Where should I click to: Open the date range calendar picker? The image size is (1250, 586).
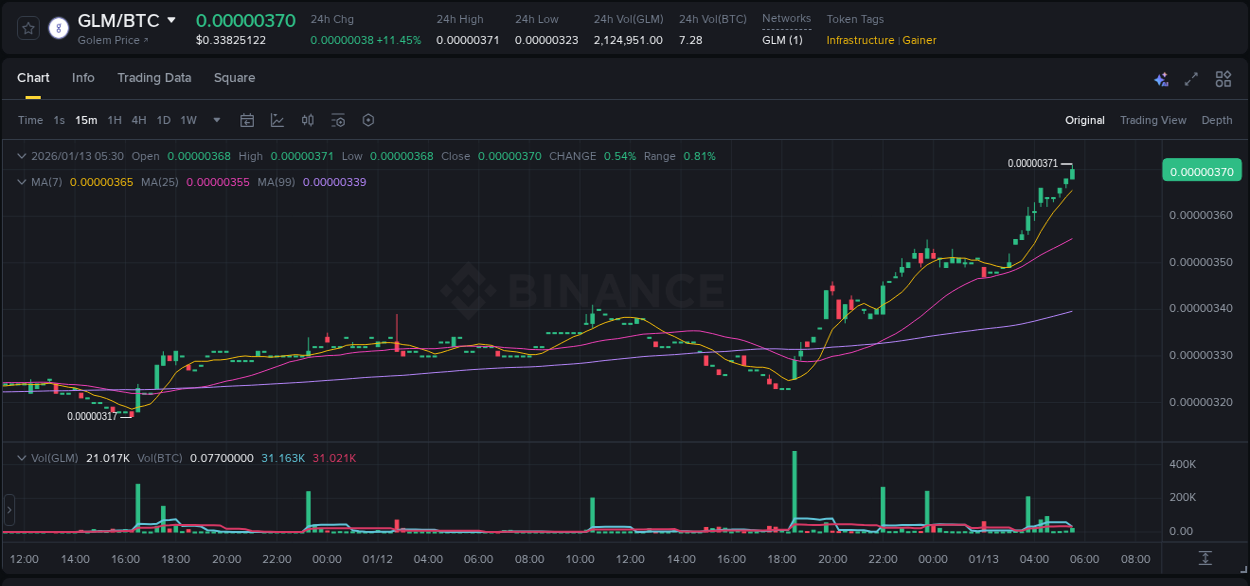[247, 120]
